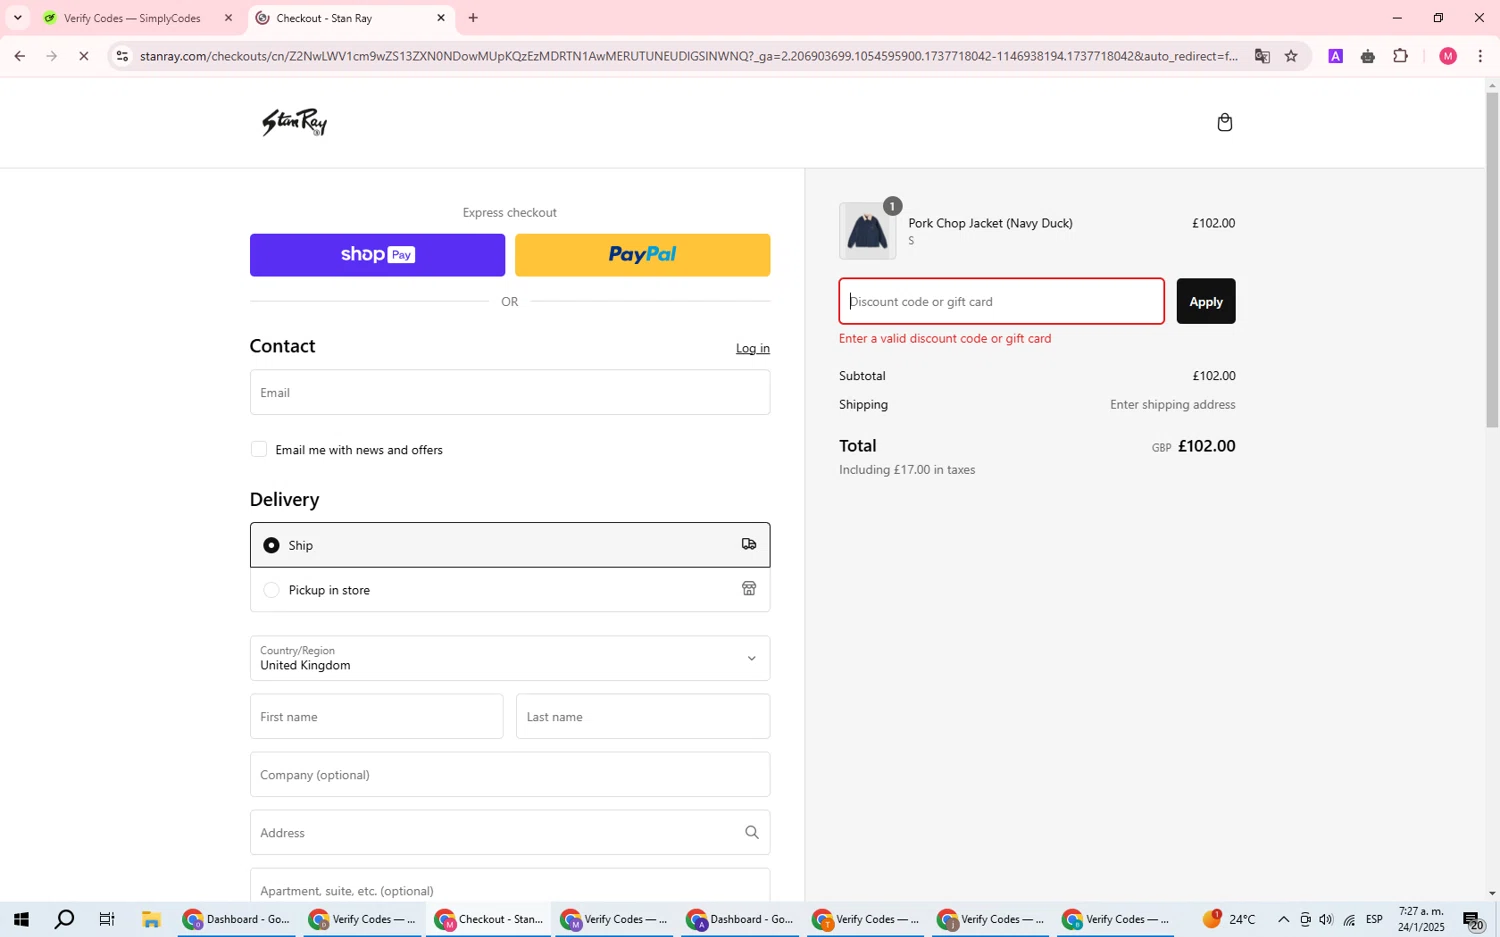
Task: Open the clock showing 7:27 a. m.
Action: click(1421, 919)
